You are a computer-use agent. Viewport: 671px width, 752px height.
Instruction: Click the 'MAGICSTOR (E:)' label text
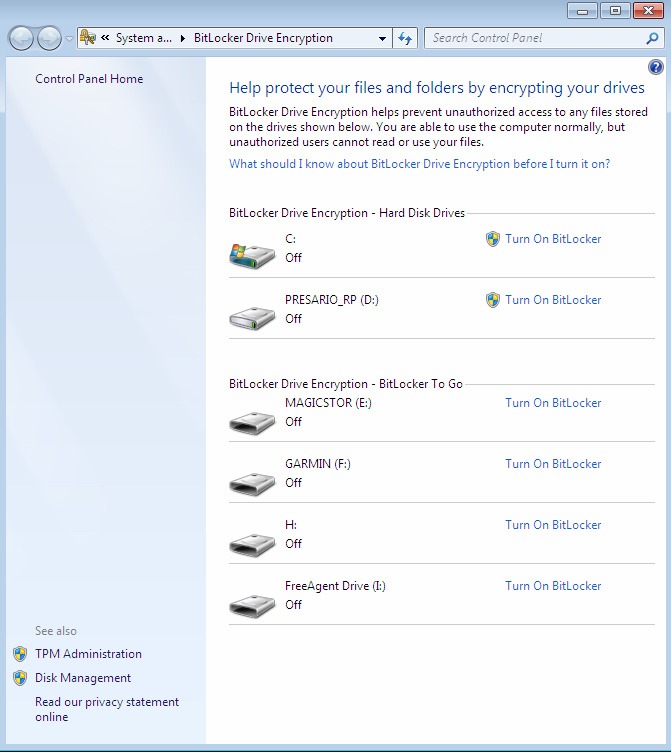329,403
